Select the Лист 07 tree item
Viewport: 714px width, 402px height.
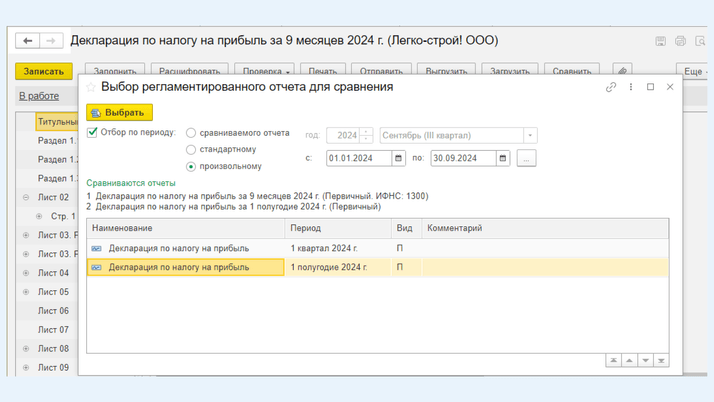click(53, 330)
